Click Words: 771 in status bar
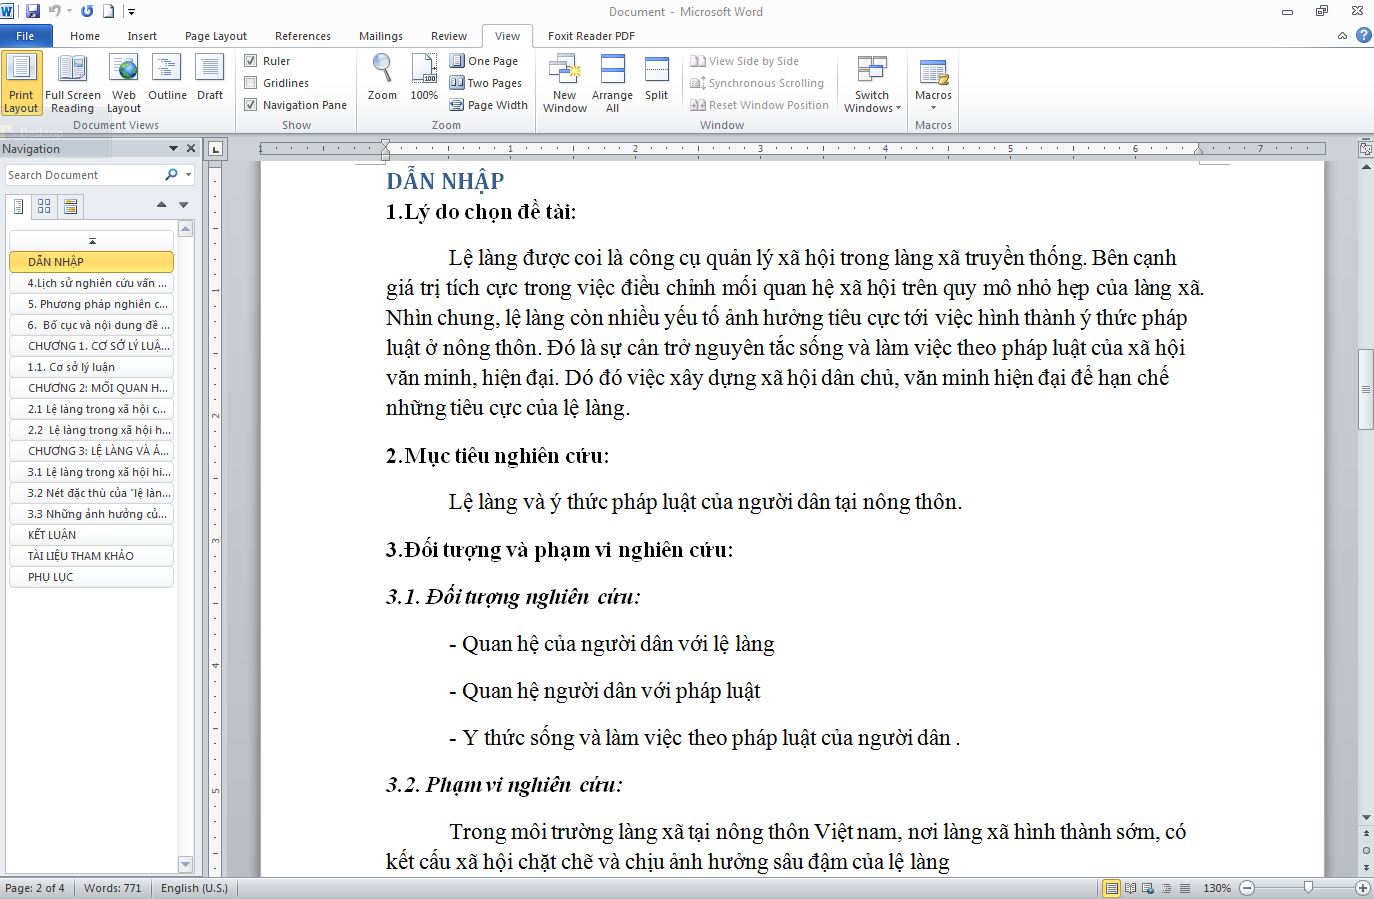The height and width of the screenshot is (899, 1374). click(x=113, y=888)
